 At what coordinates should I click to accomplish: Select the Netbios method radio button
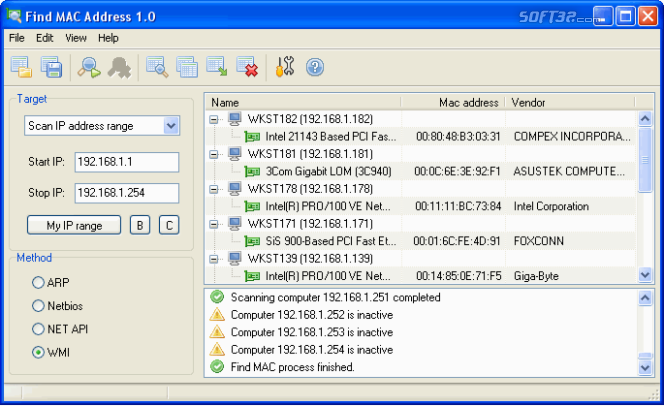[x=38, y=306]
